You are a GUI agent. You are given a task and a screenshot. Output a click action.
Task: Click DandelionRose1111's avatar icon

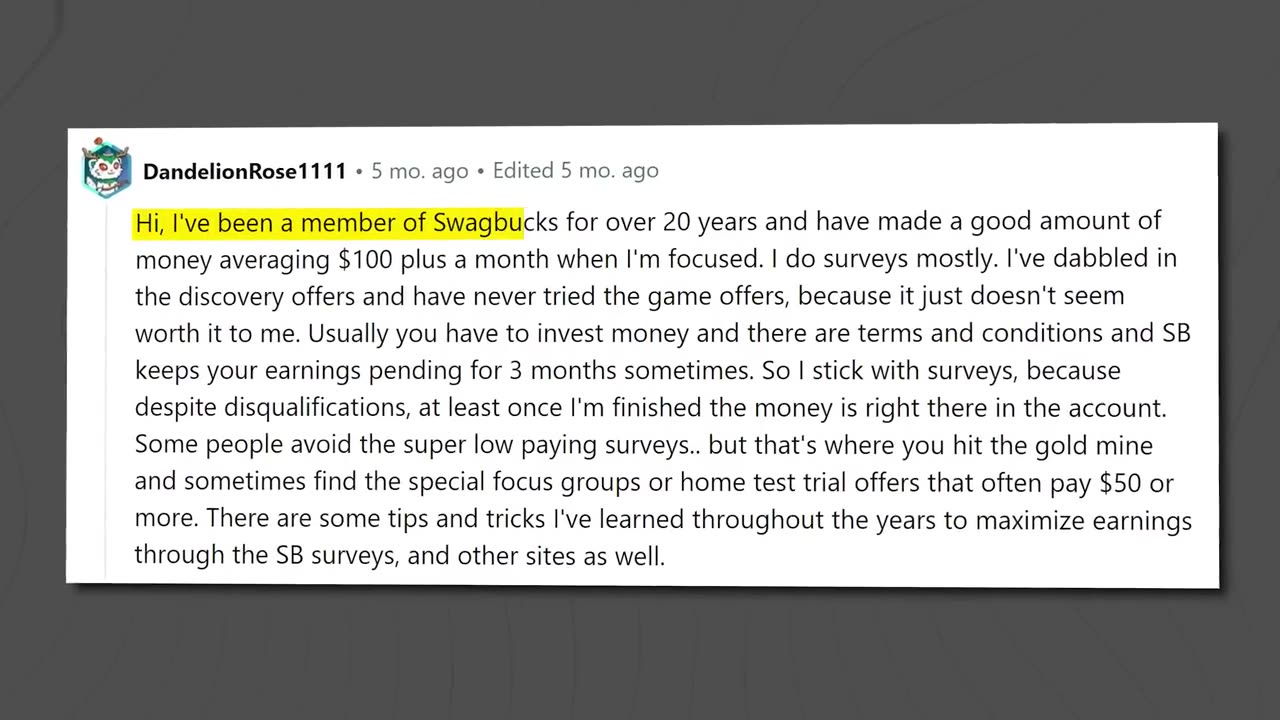coord(106,169)
